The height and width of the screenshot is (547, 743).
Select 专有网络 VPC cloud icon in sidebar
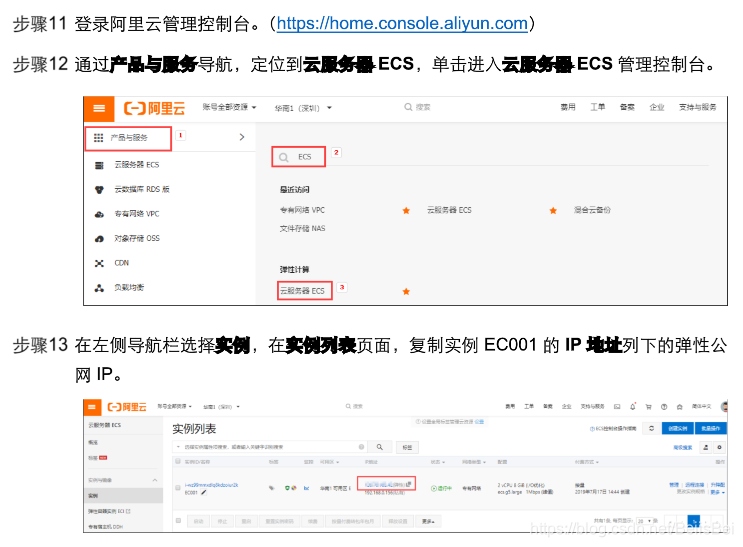pos(99,214)
